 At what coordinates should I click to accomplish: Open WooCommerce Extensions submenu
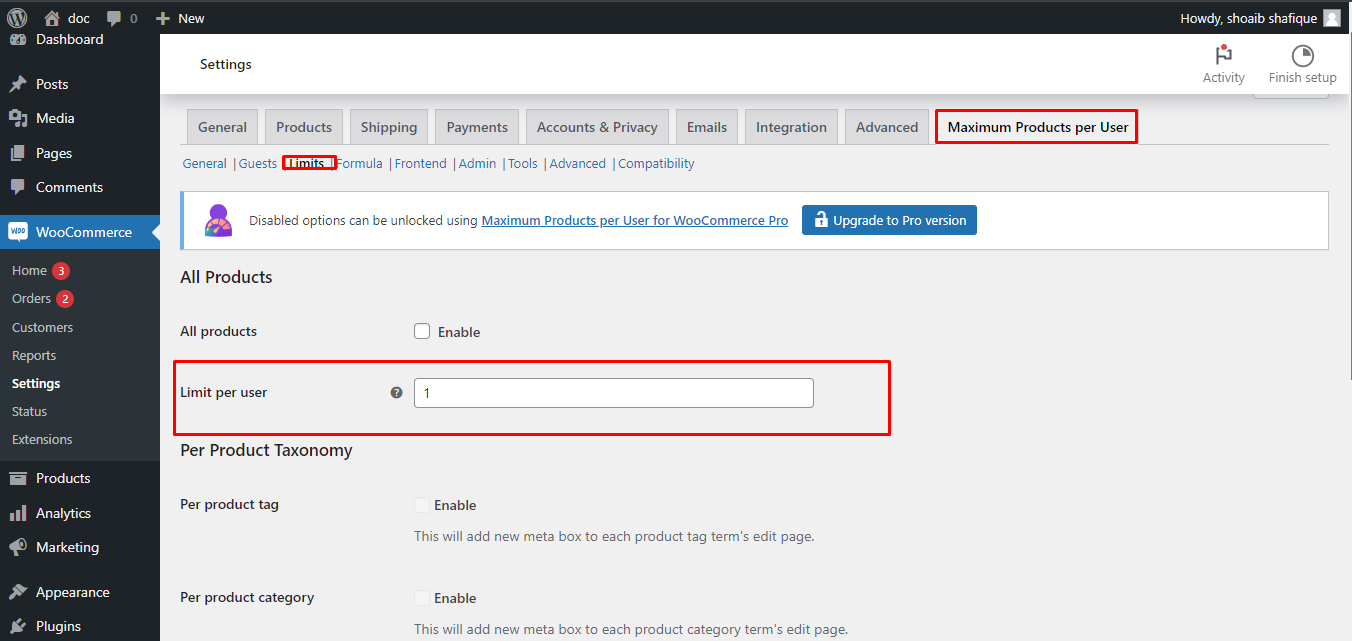coord(42,439)
